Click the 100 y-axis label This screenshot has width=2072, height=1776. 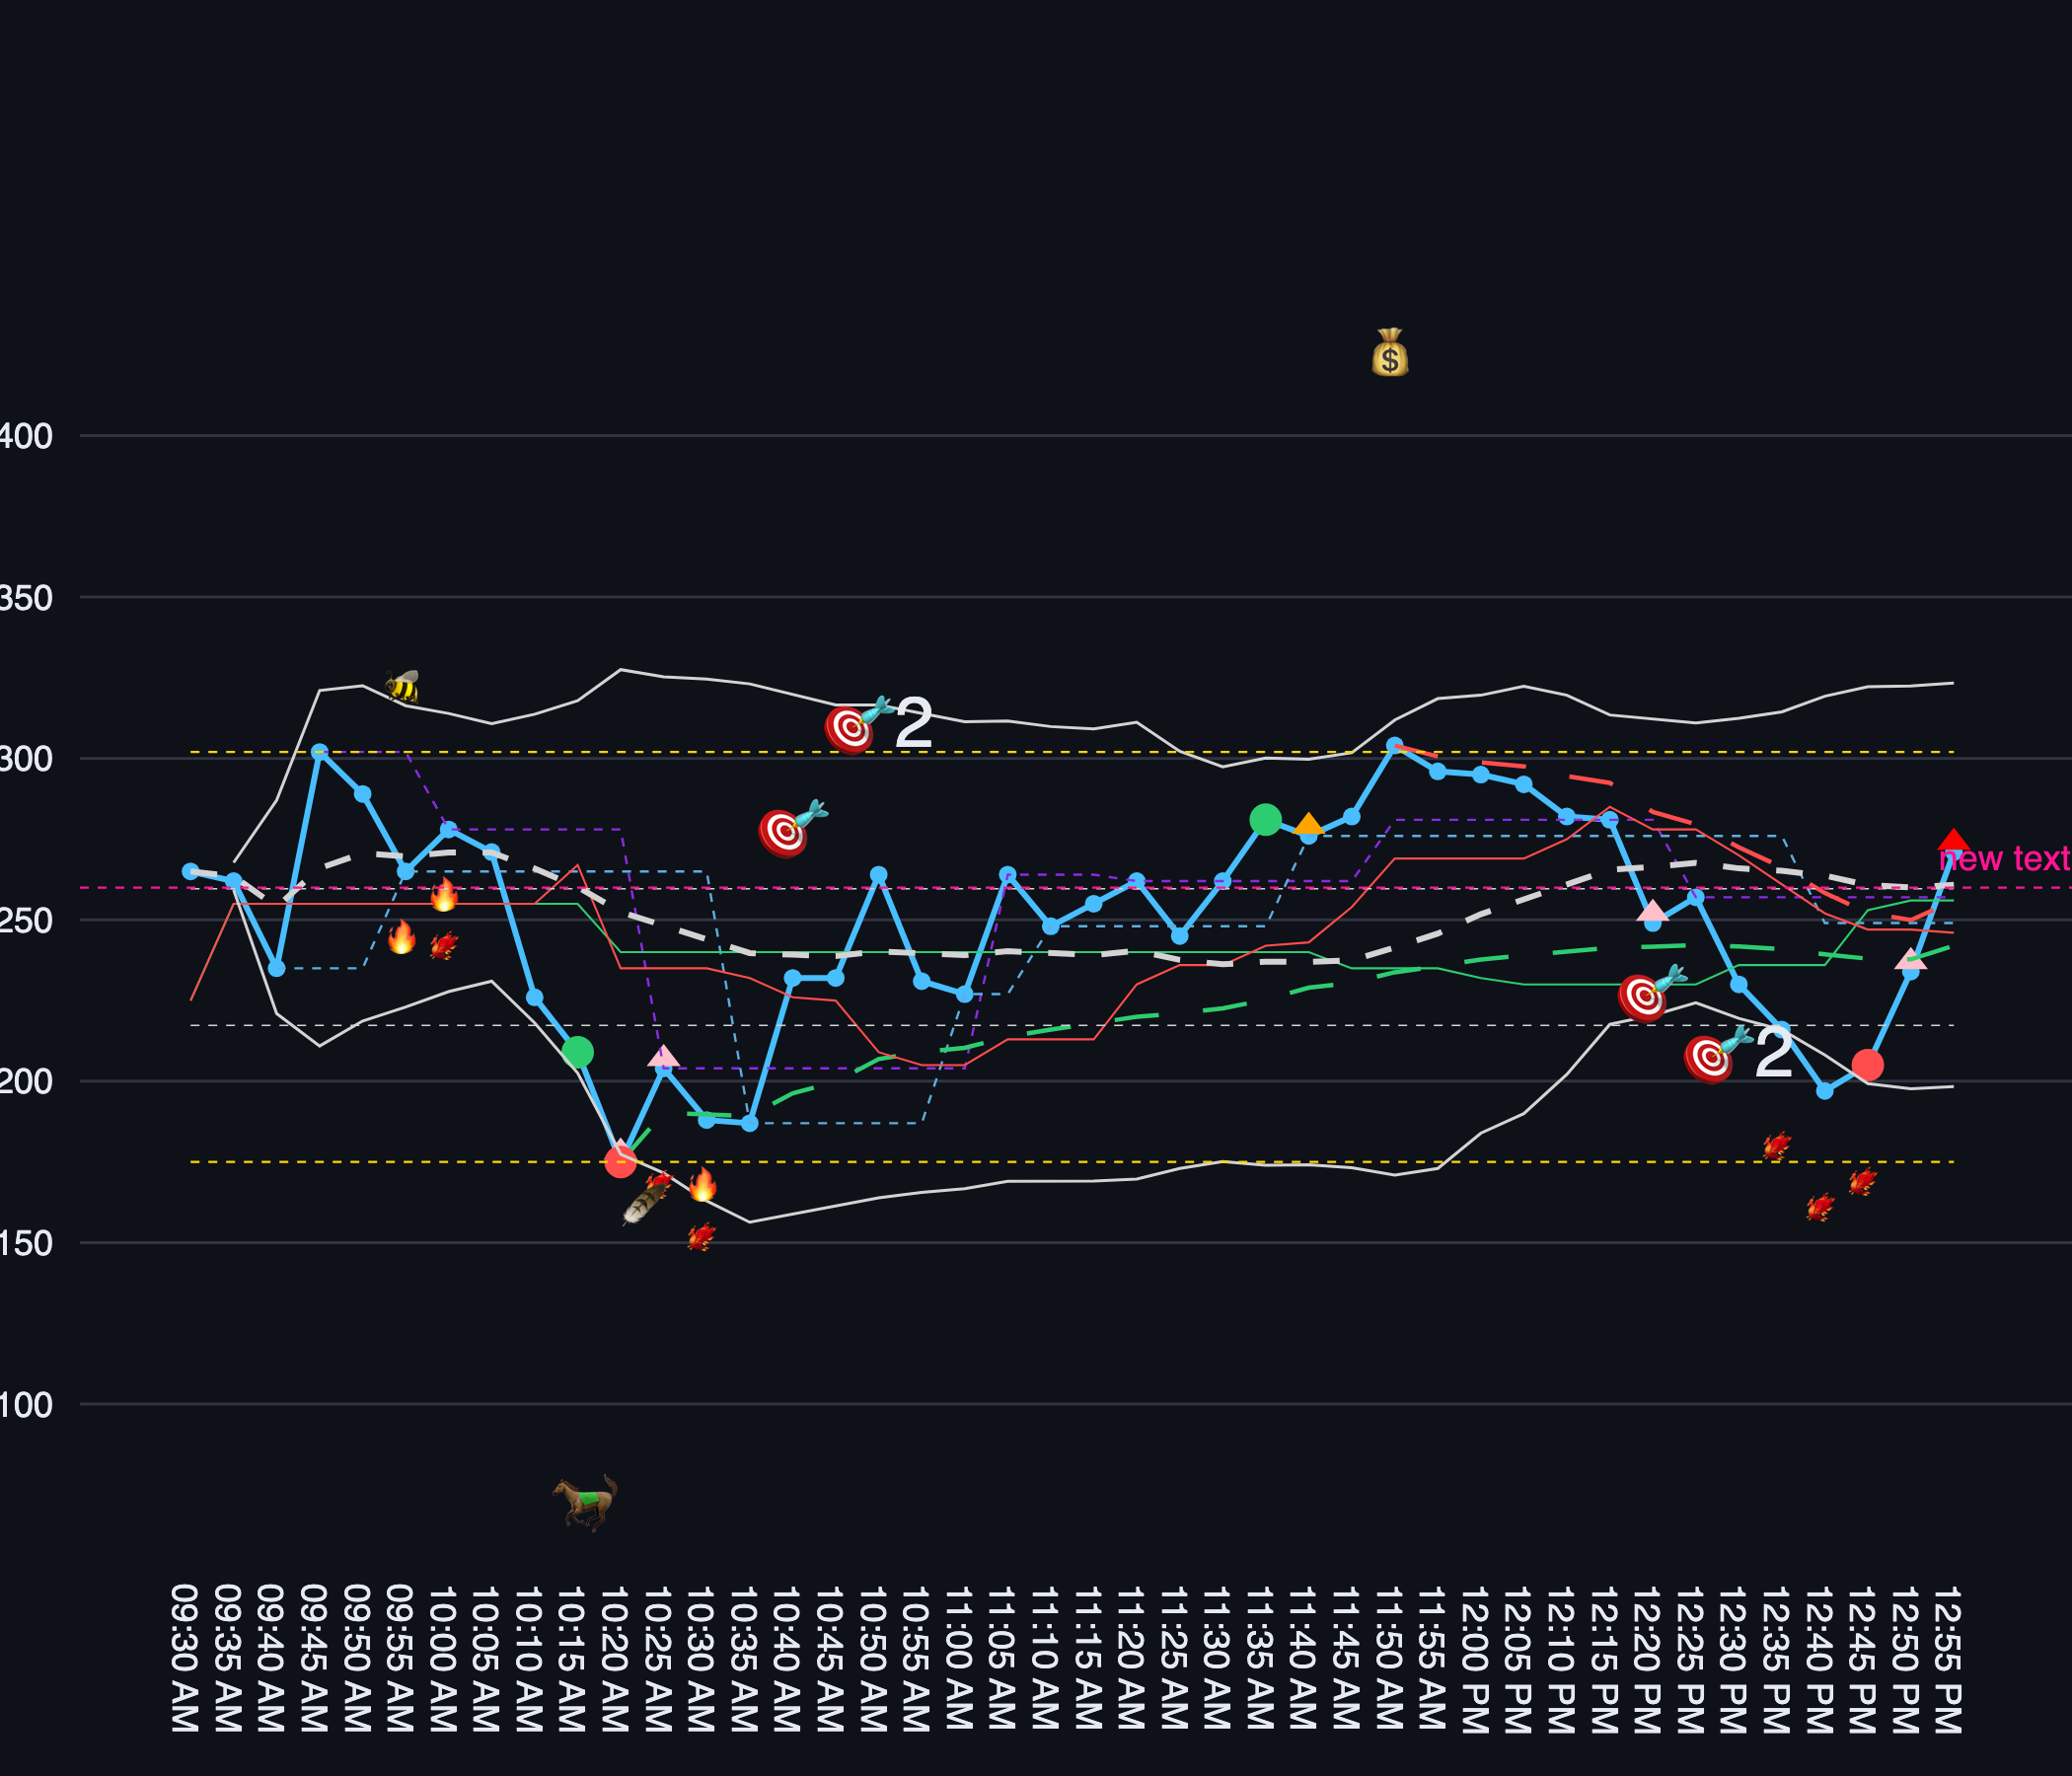(x=26, y=1405)
